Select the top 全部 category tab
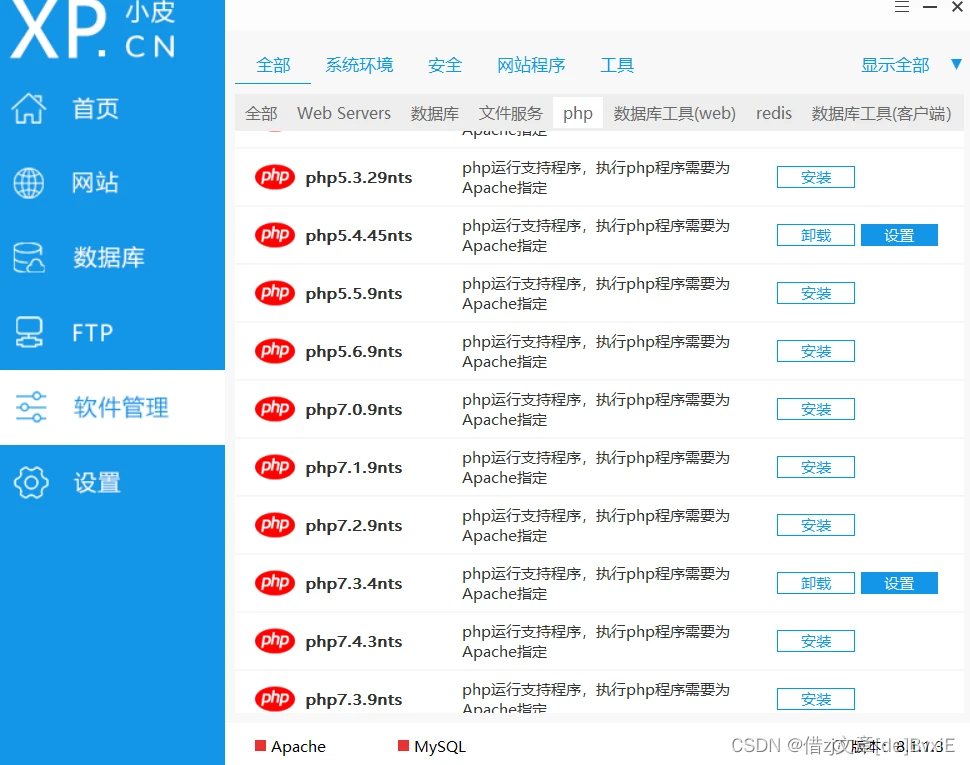 pyautogui.click(x=273, y=65)
